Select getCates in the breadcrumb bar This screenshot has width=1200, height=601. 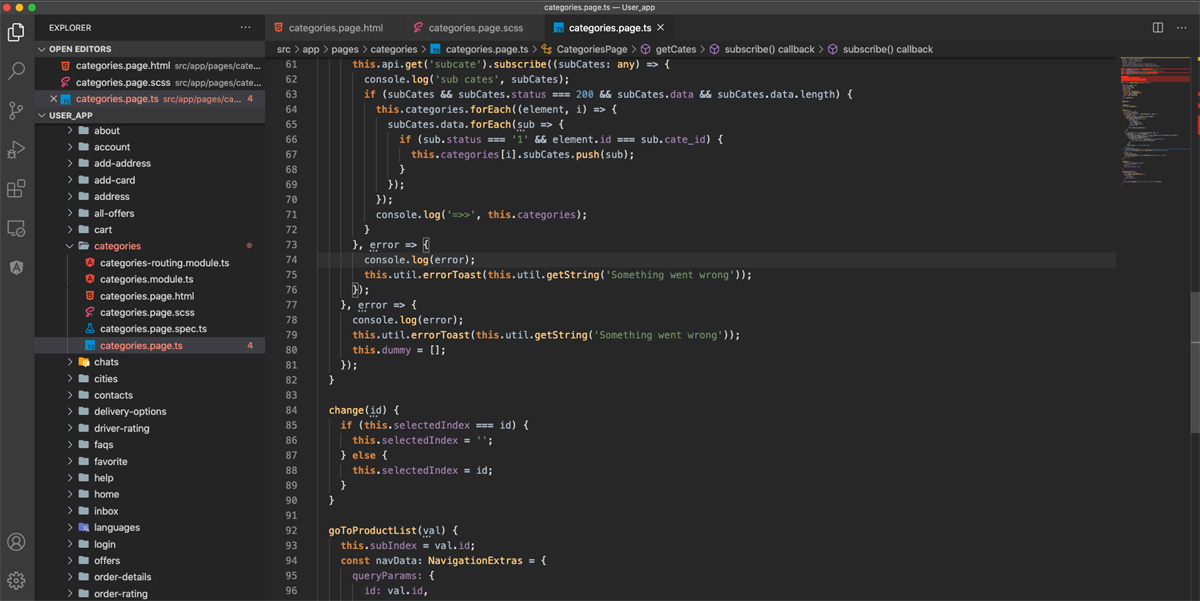(x=675, y=49)
